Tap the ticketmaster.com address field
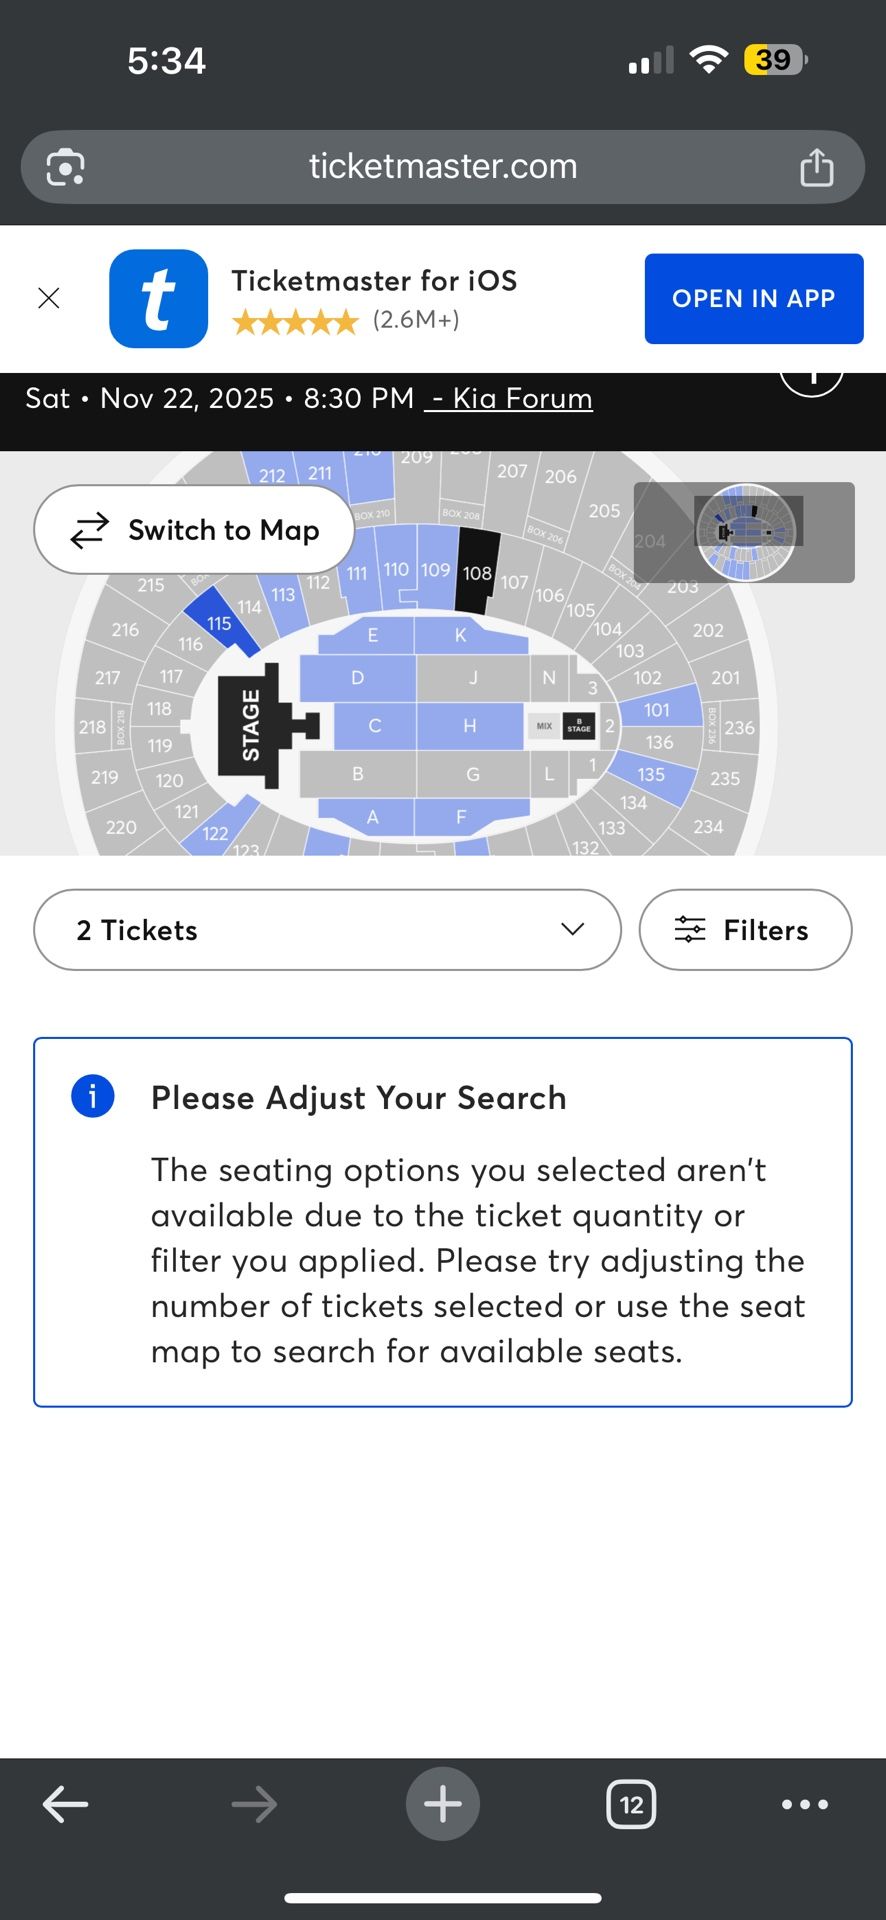Viewport: 886px width, 1920px height. pyautogui.click(x=443, y=167)
